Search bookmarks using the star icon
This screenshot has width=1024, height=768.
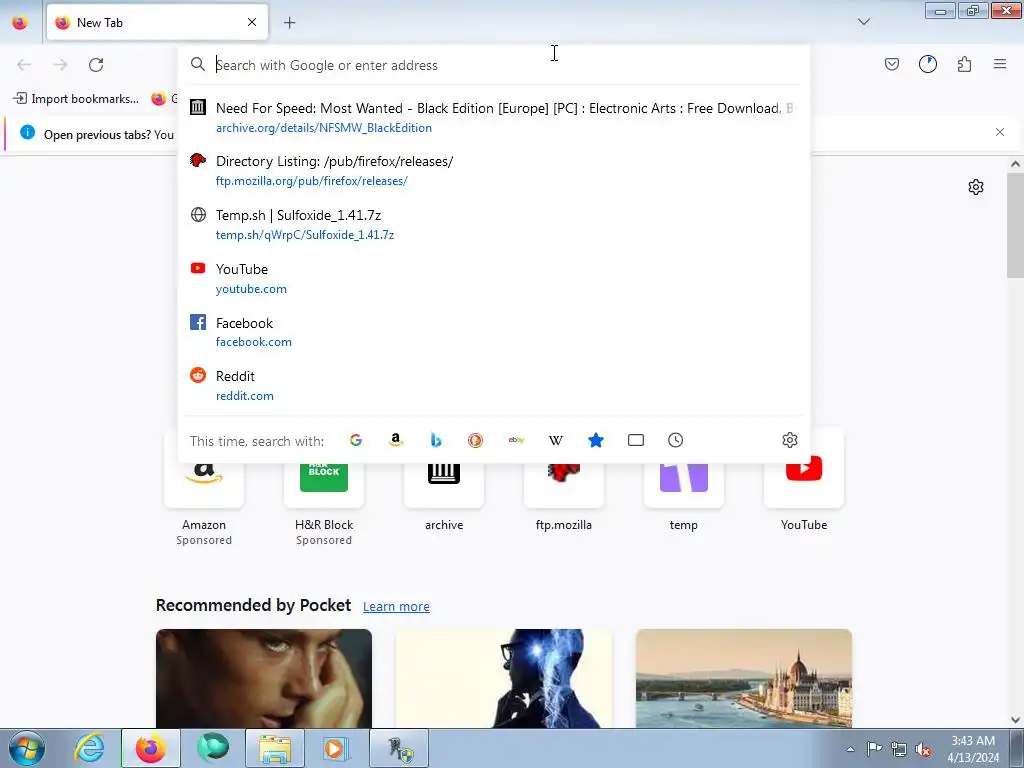(596, 440)
